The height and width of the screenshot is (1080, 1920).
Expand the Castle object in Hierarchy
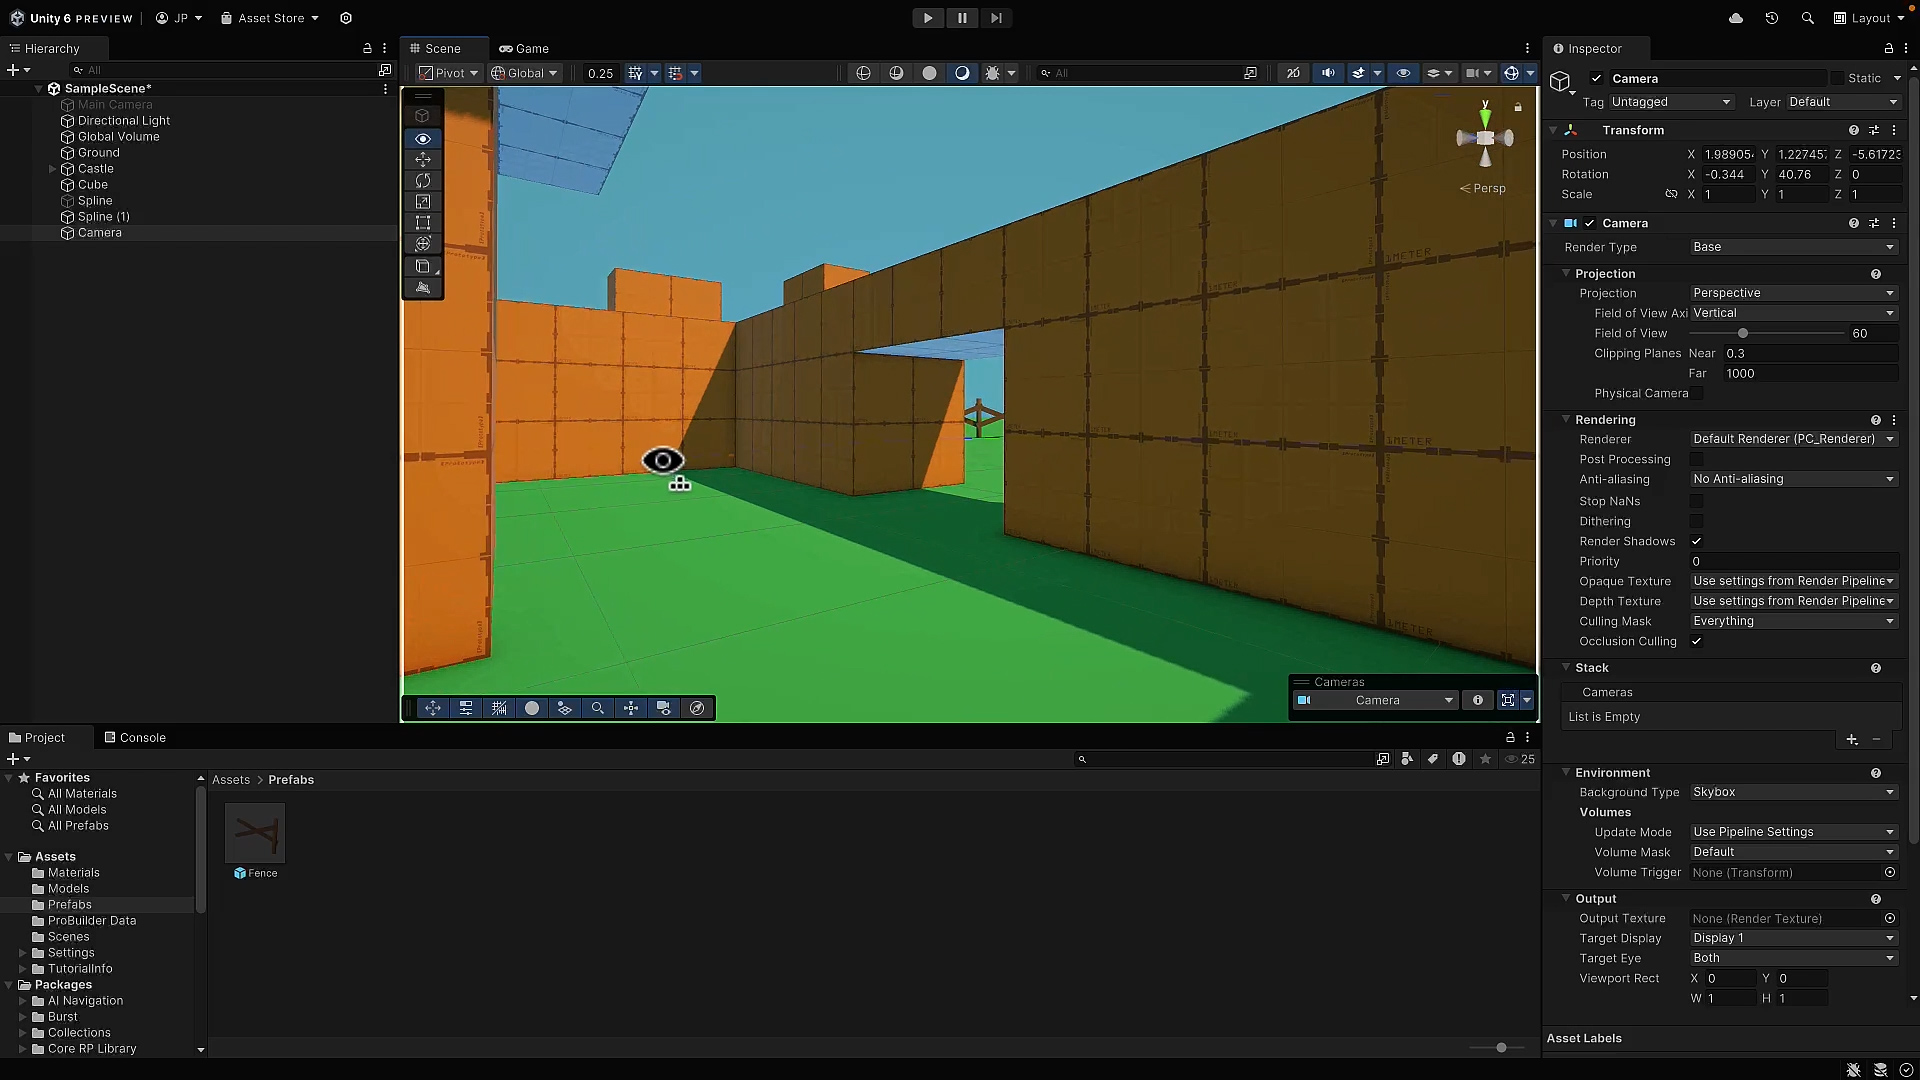[x=52, y=169]
